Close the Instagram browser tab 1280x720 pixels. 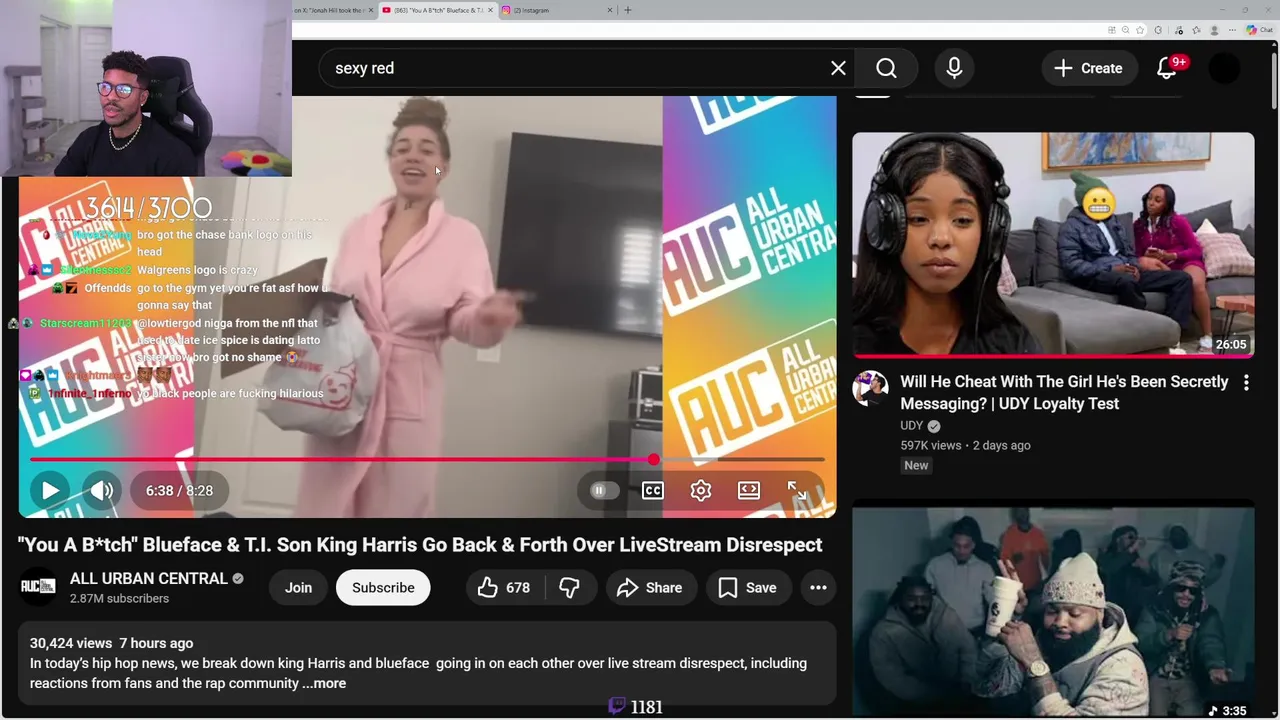pyautogui.click(x=610, y=10)
